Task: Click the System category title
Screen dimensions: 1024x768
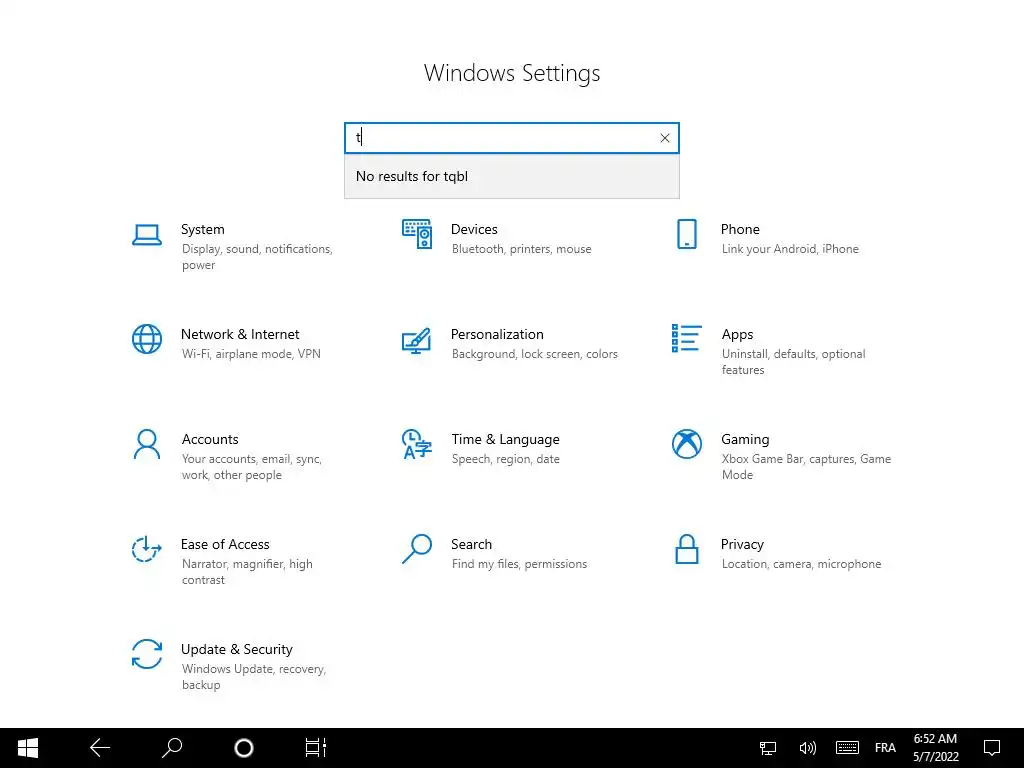Action: point(202,229)
